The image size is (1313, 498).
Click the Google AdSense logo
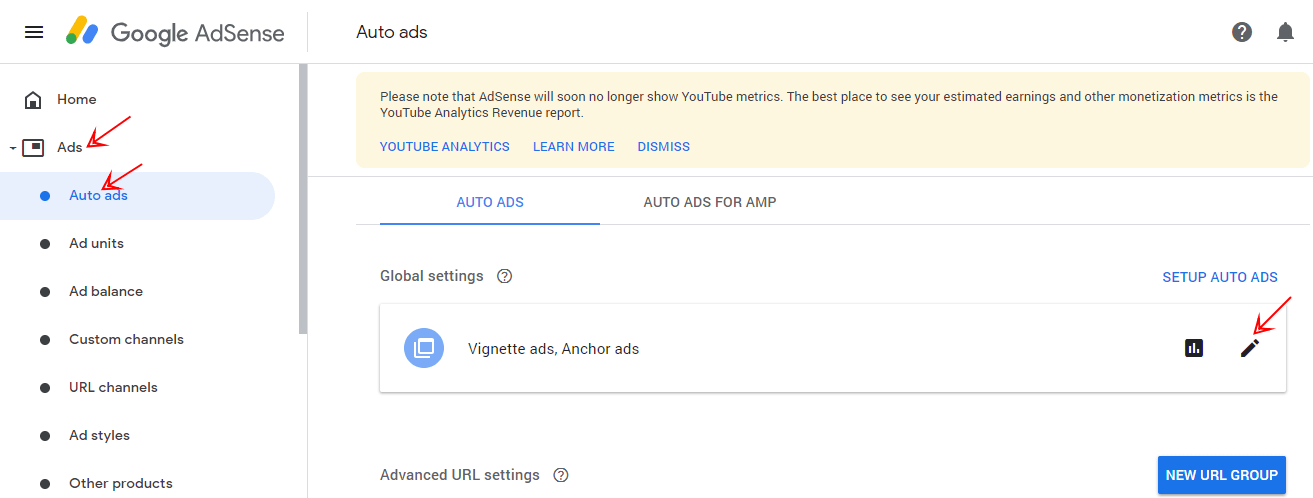pyautogui.click(x=175, y=32)
